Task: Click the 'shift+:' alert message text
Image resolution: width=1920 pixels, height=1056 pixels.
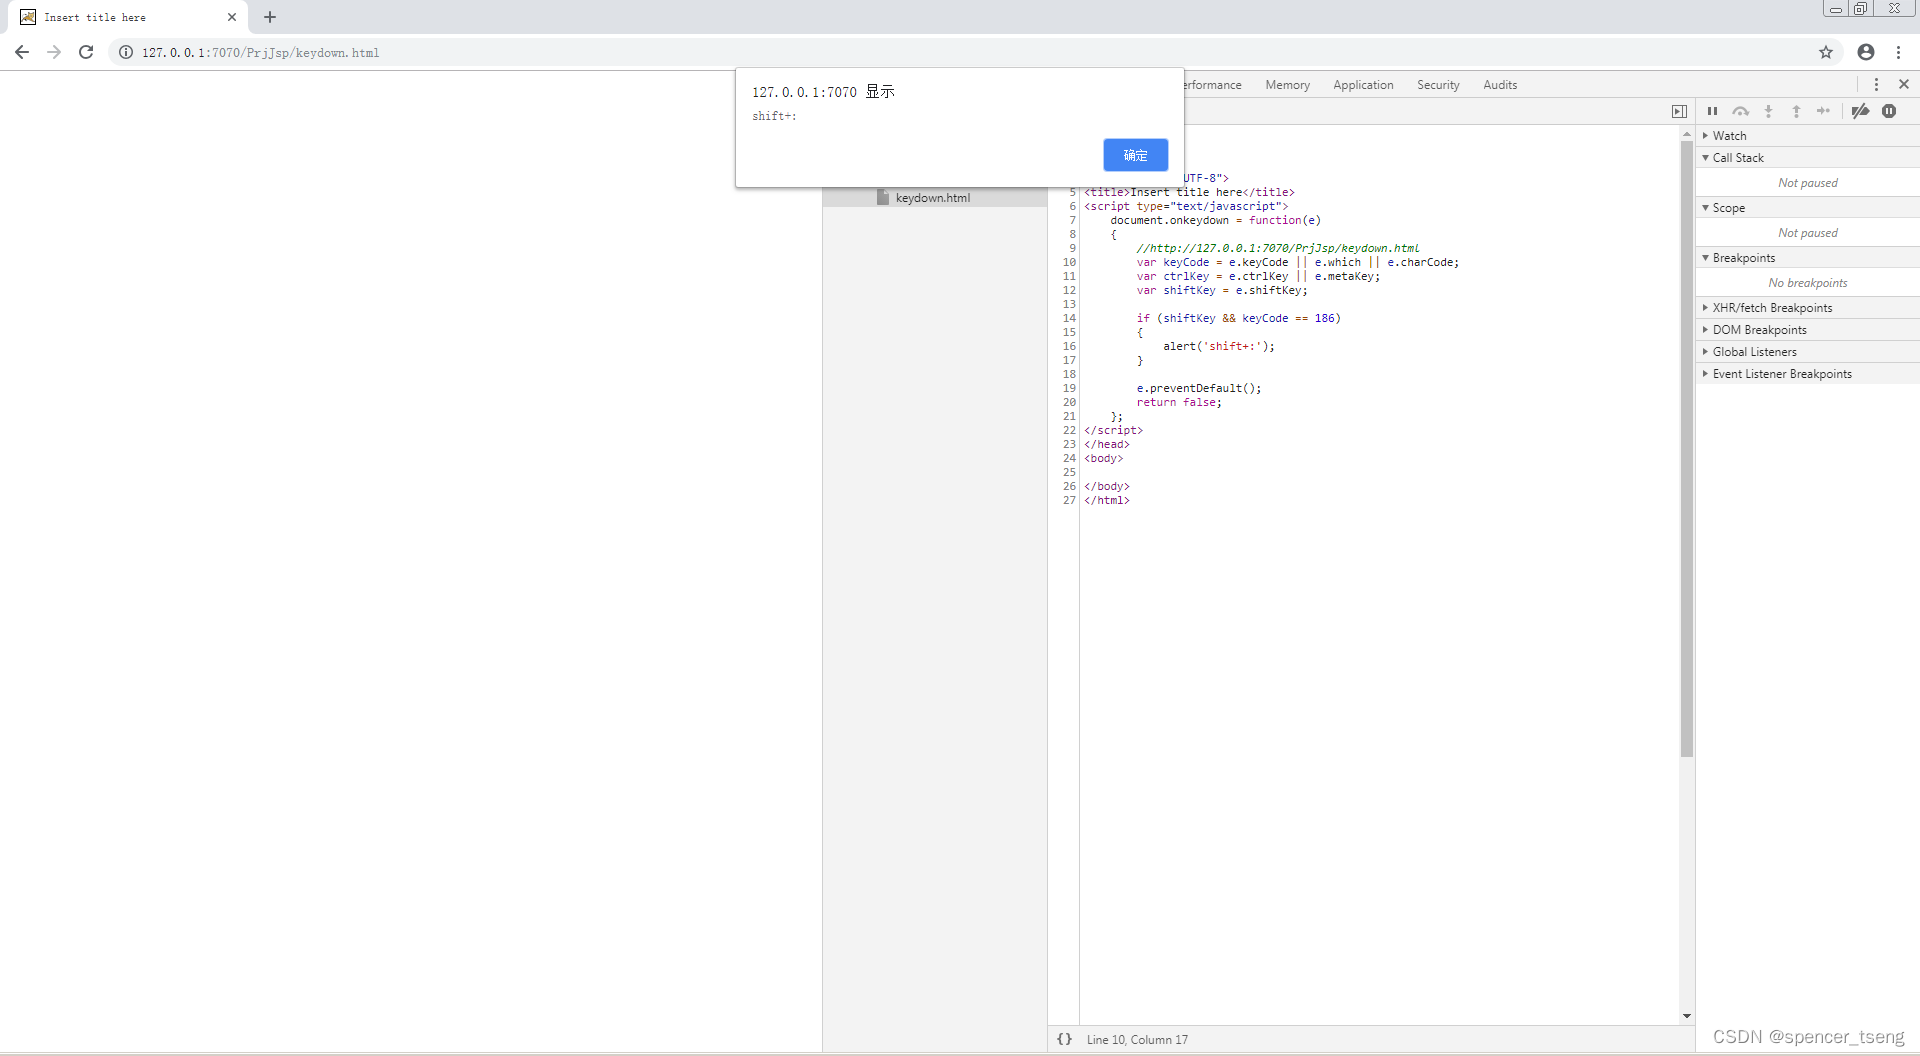Action: [x=774, y=116]
